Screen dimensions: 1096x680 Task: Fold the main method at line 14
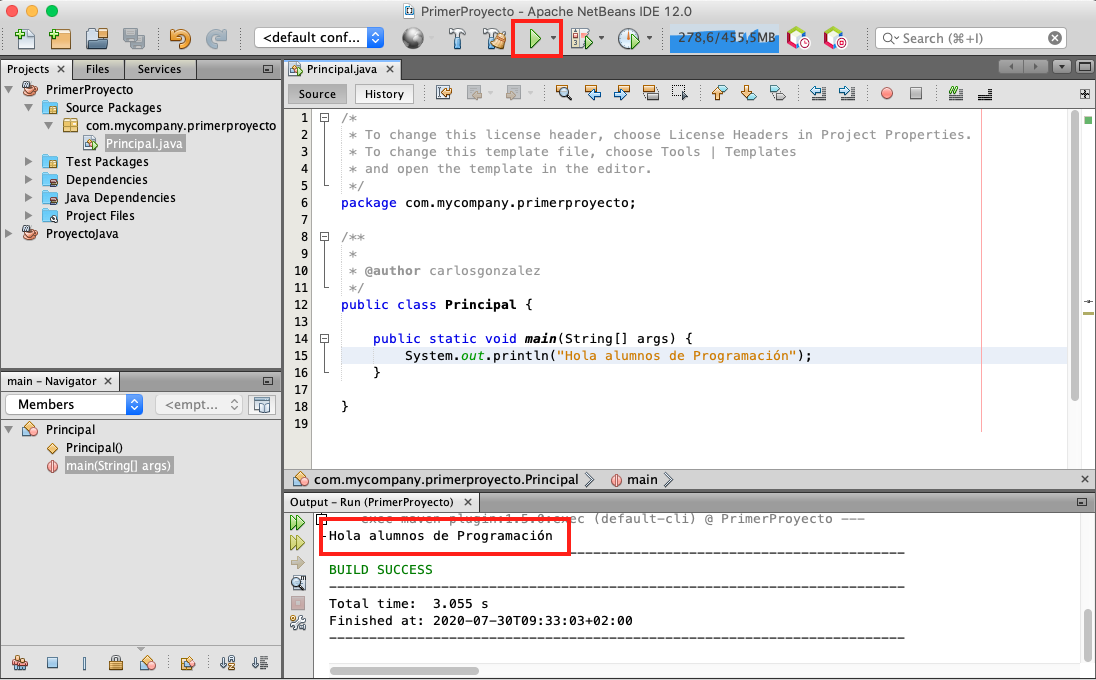324,338
